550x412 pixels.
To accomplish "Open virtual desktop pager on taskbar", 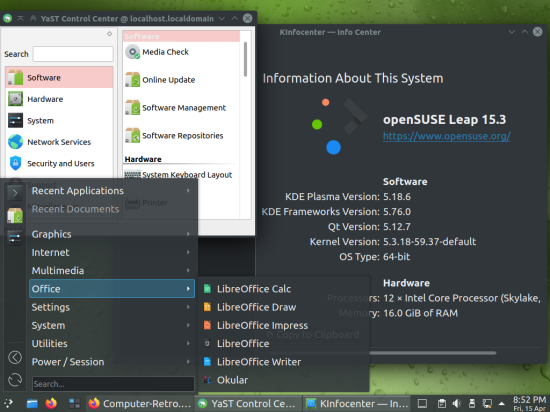I will (74, 404).
